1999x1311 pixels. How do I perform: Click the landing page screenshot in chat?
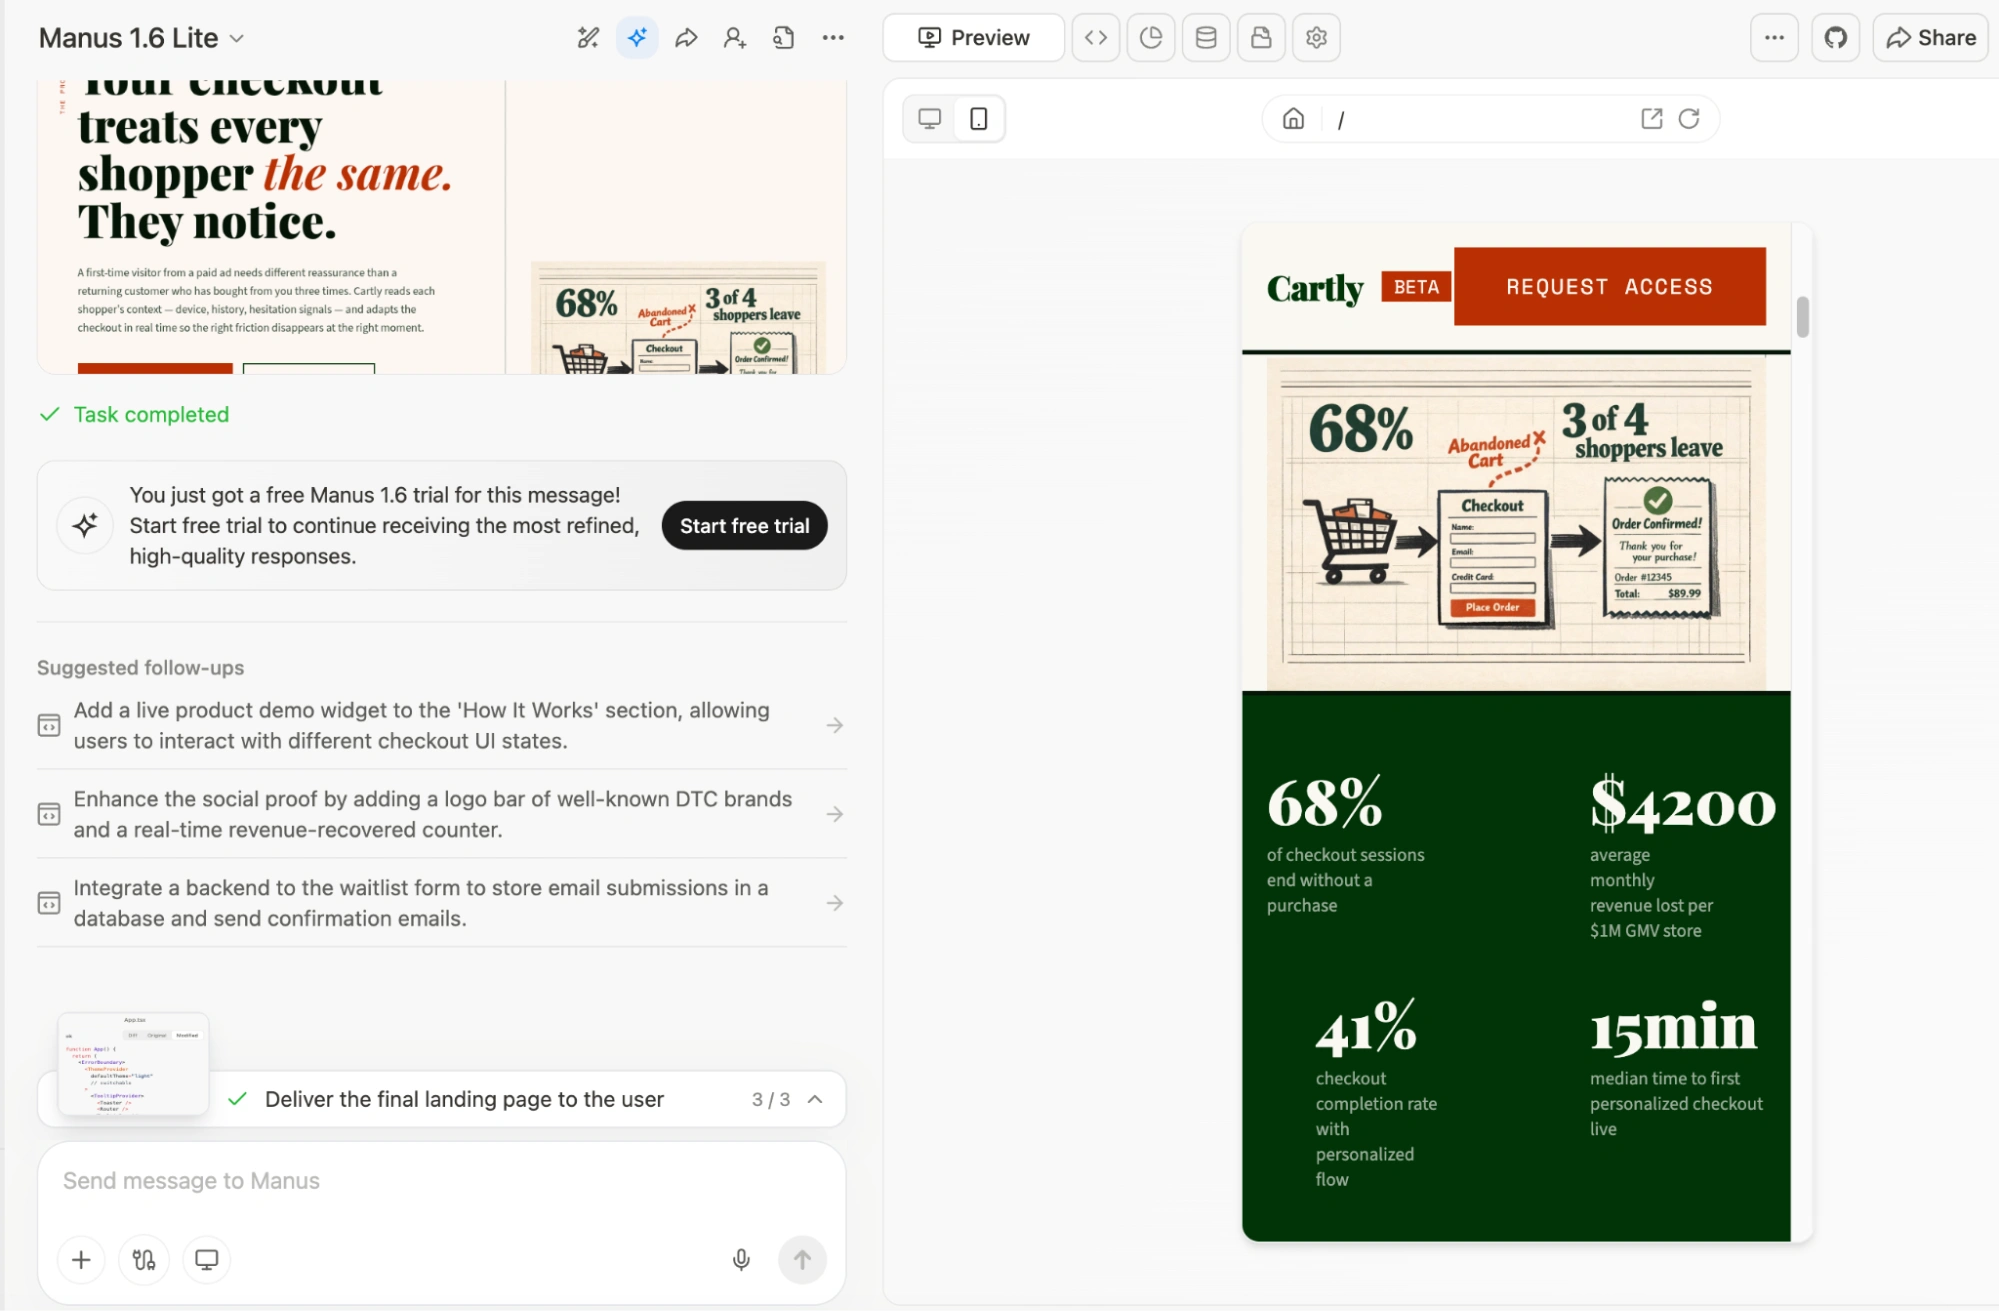[441, 228]
